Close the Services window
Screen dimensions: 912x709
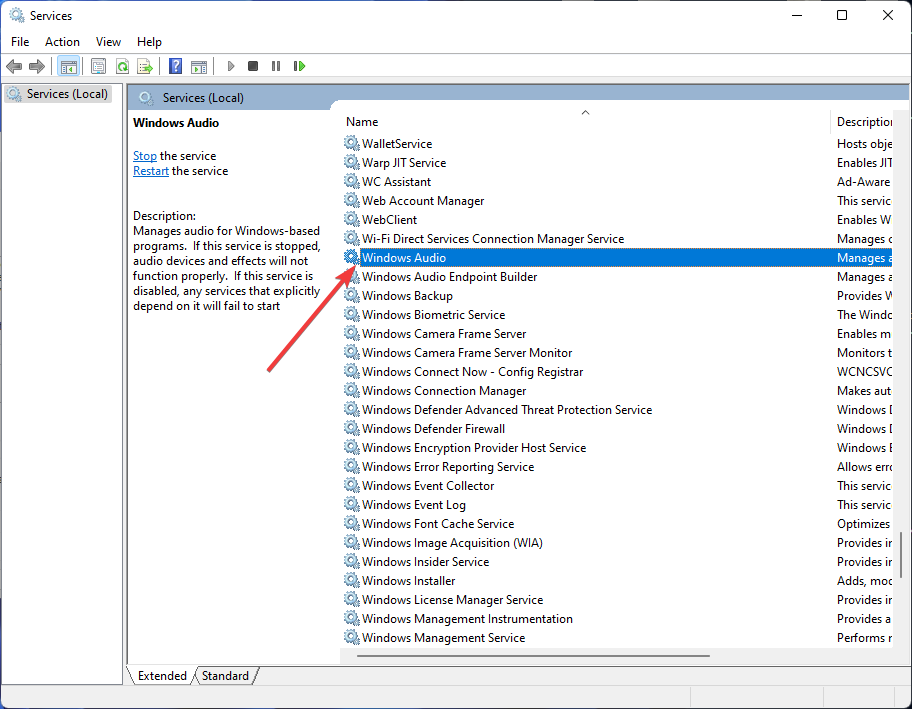[x=888, y=15]
